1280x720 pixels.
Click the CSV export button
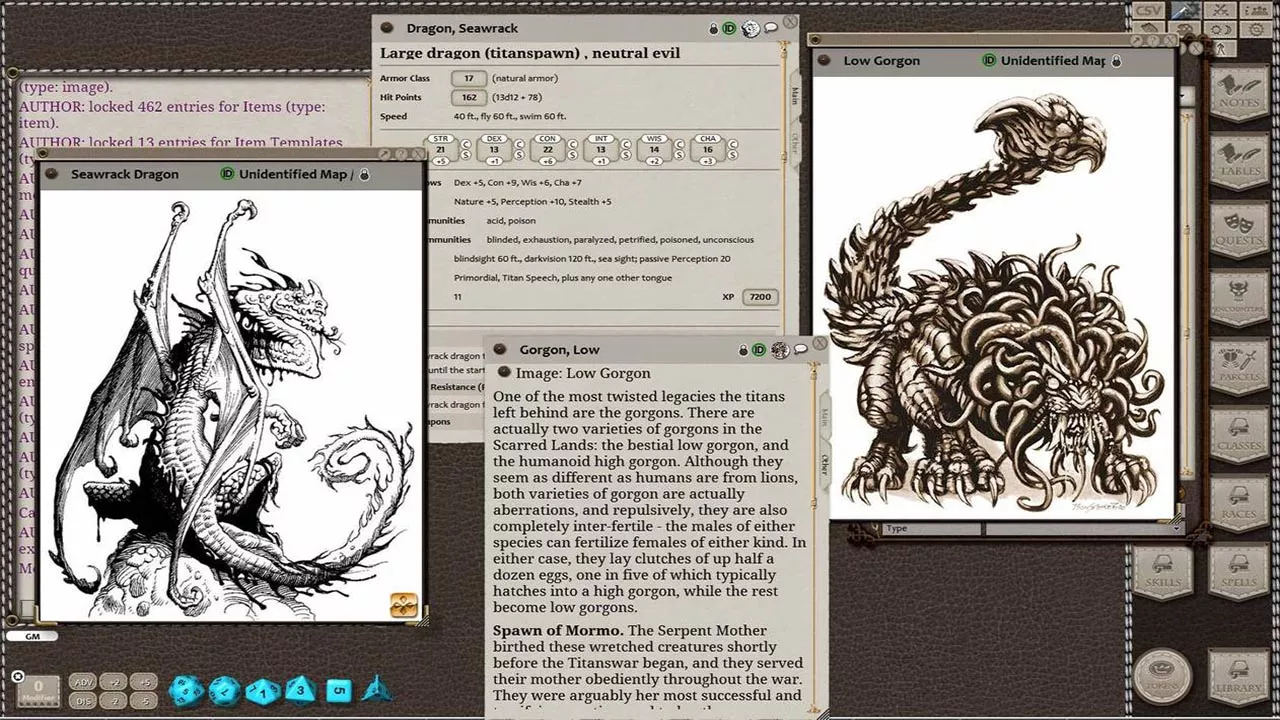coord(1149,10)
